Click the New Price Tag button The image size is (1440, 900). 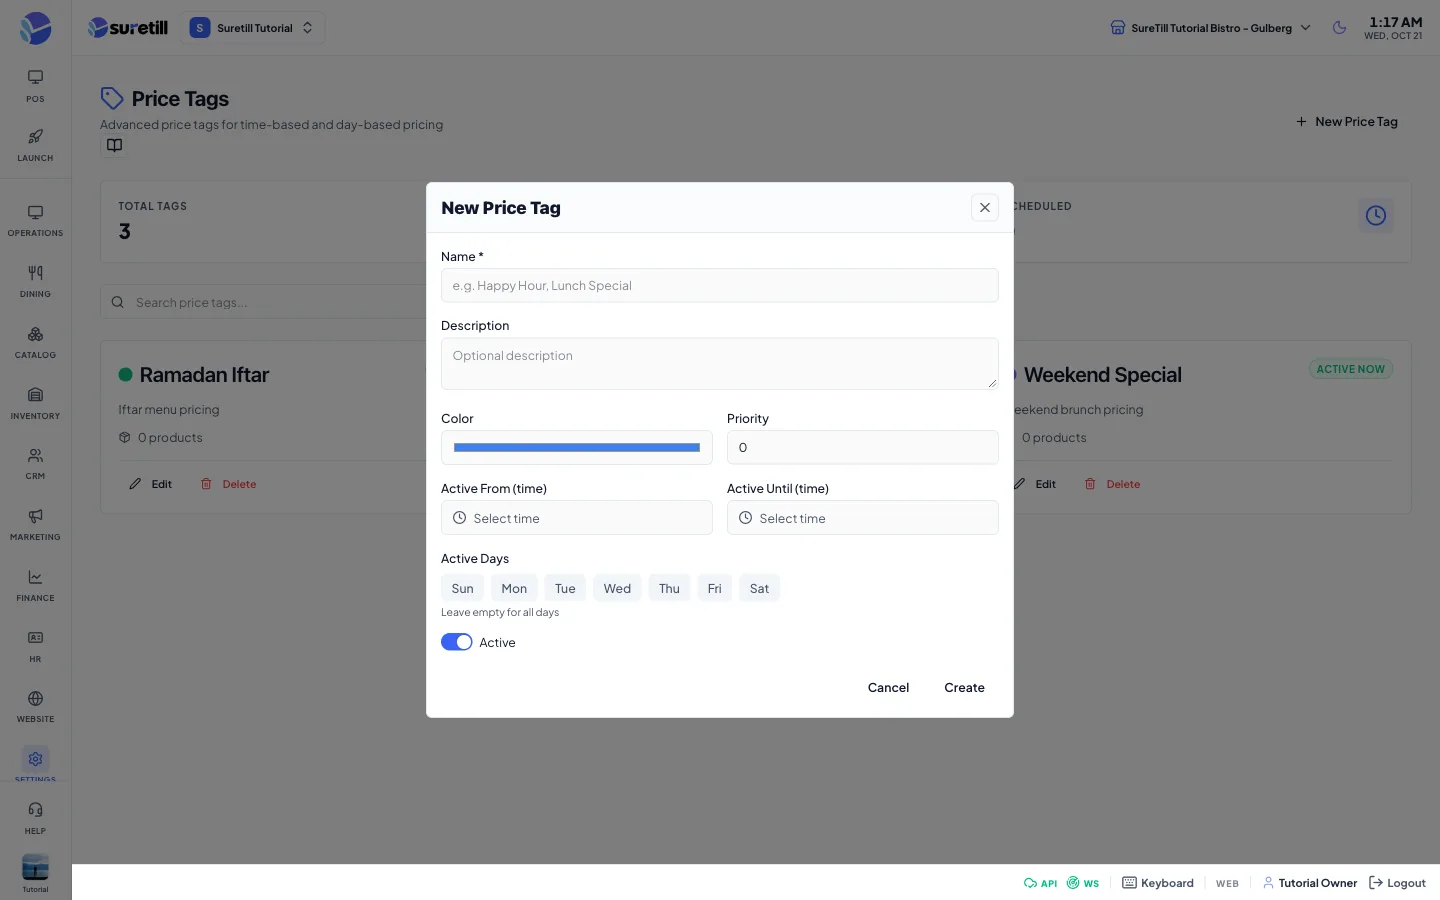[x=1347, y=122]
